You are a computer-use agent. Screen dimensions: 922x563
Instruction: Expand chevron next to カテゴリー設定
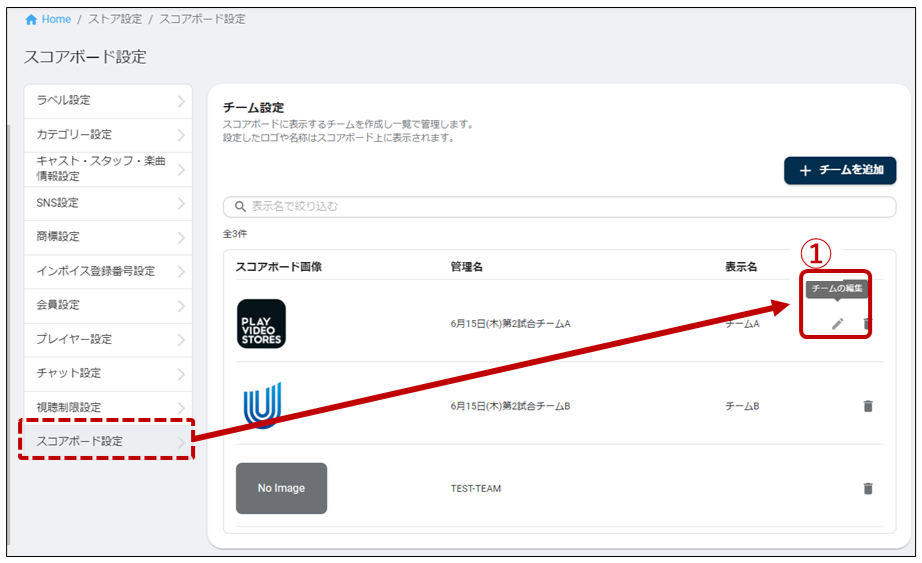pos(181,135)
